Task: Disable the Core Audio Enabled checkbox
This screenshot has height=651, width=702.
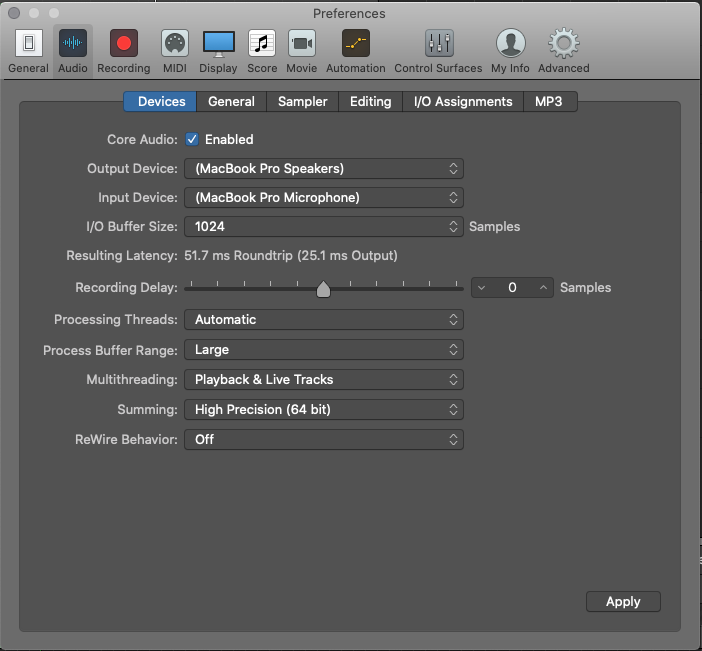Action: tap(192, 139)
